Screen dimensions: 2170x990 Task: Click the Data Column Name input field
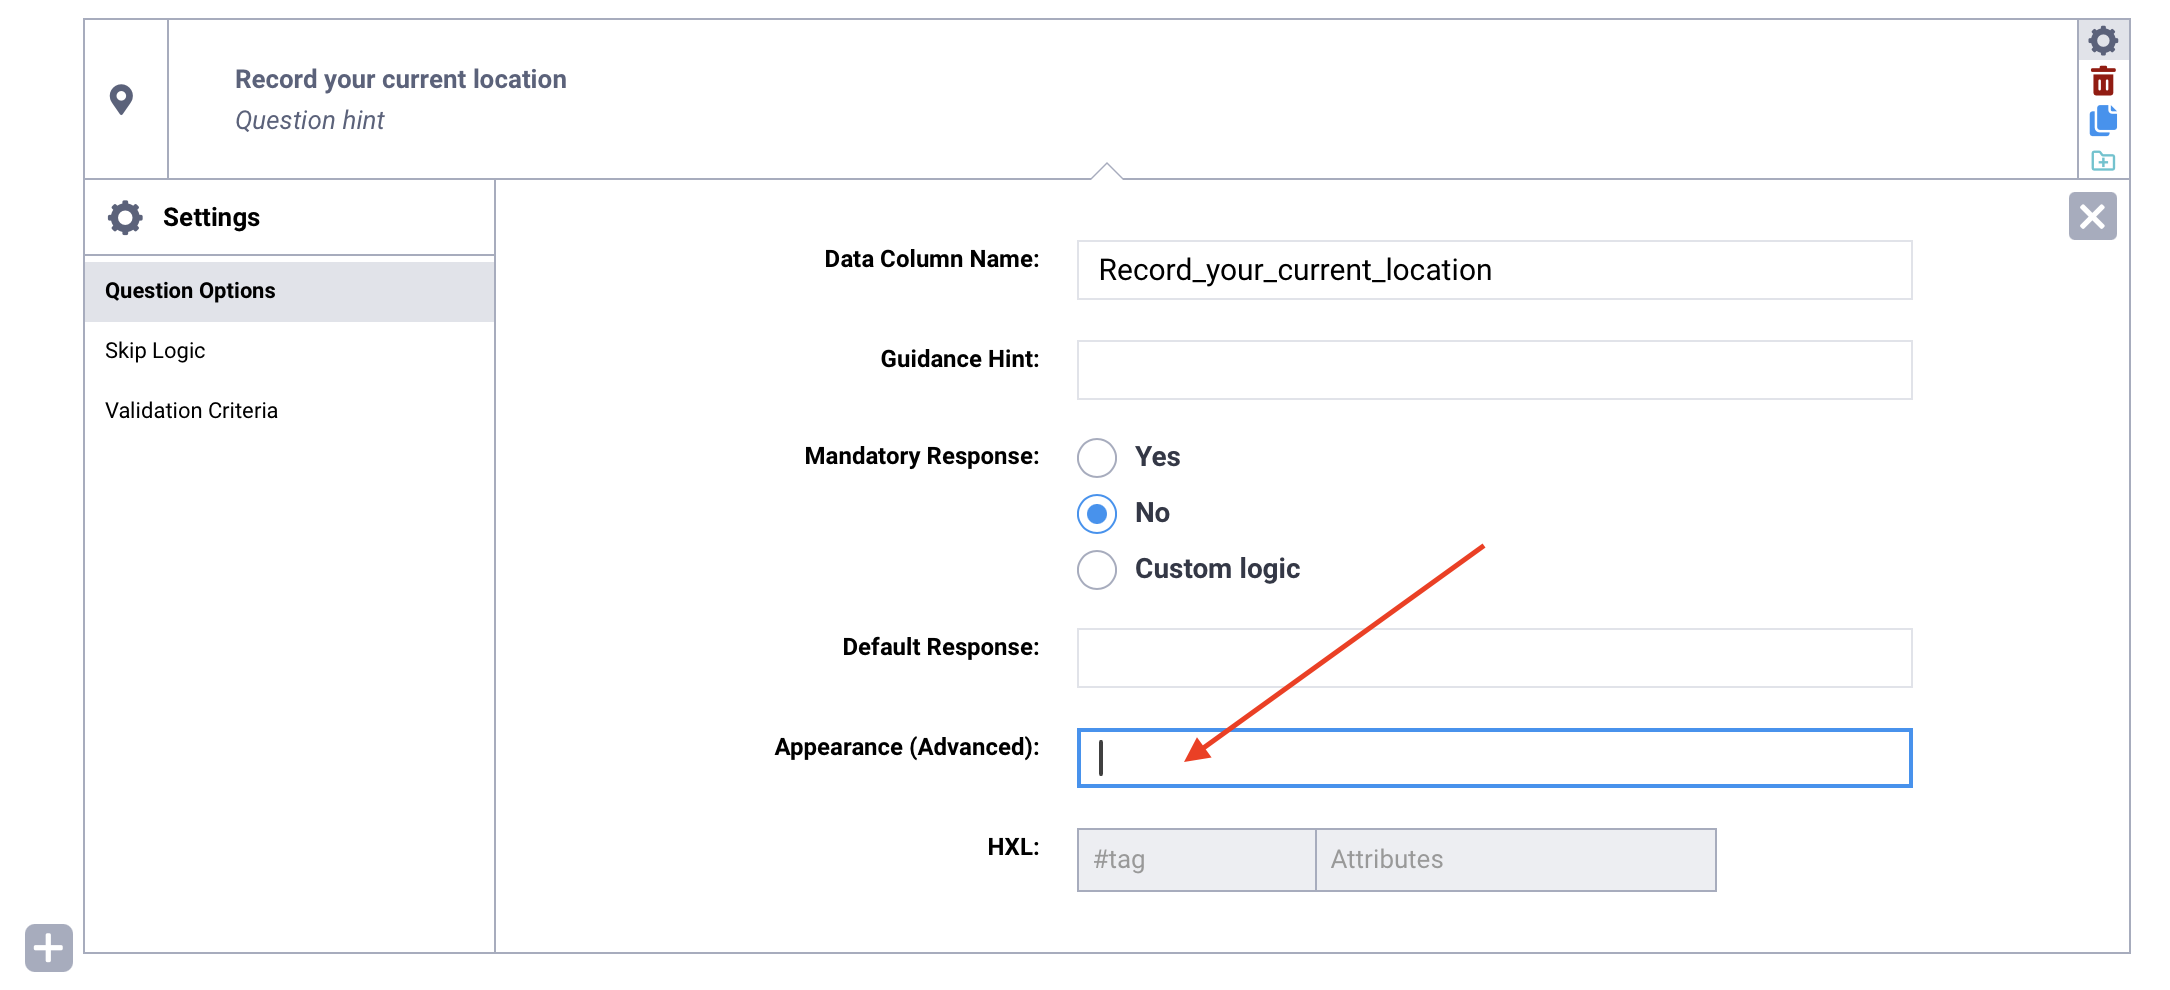click(1494, 270)
